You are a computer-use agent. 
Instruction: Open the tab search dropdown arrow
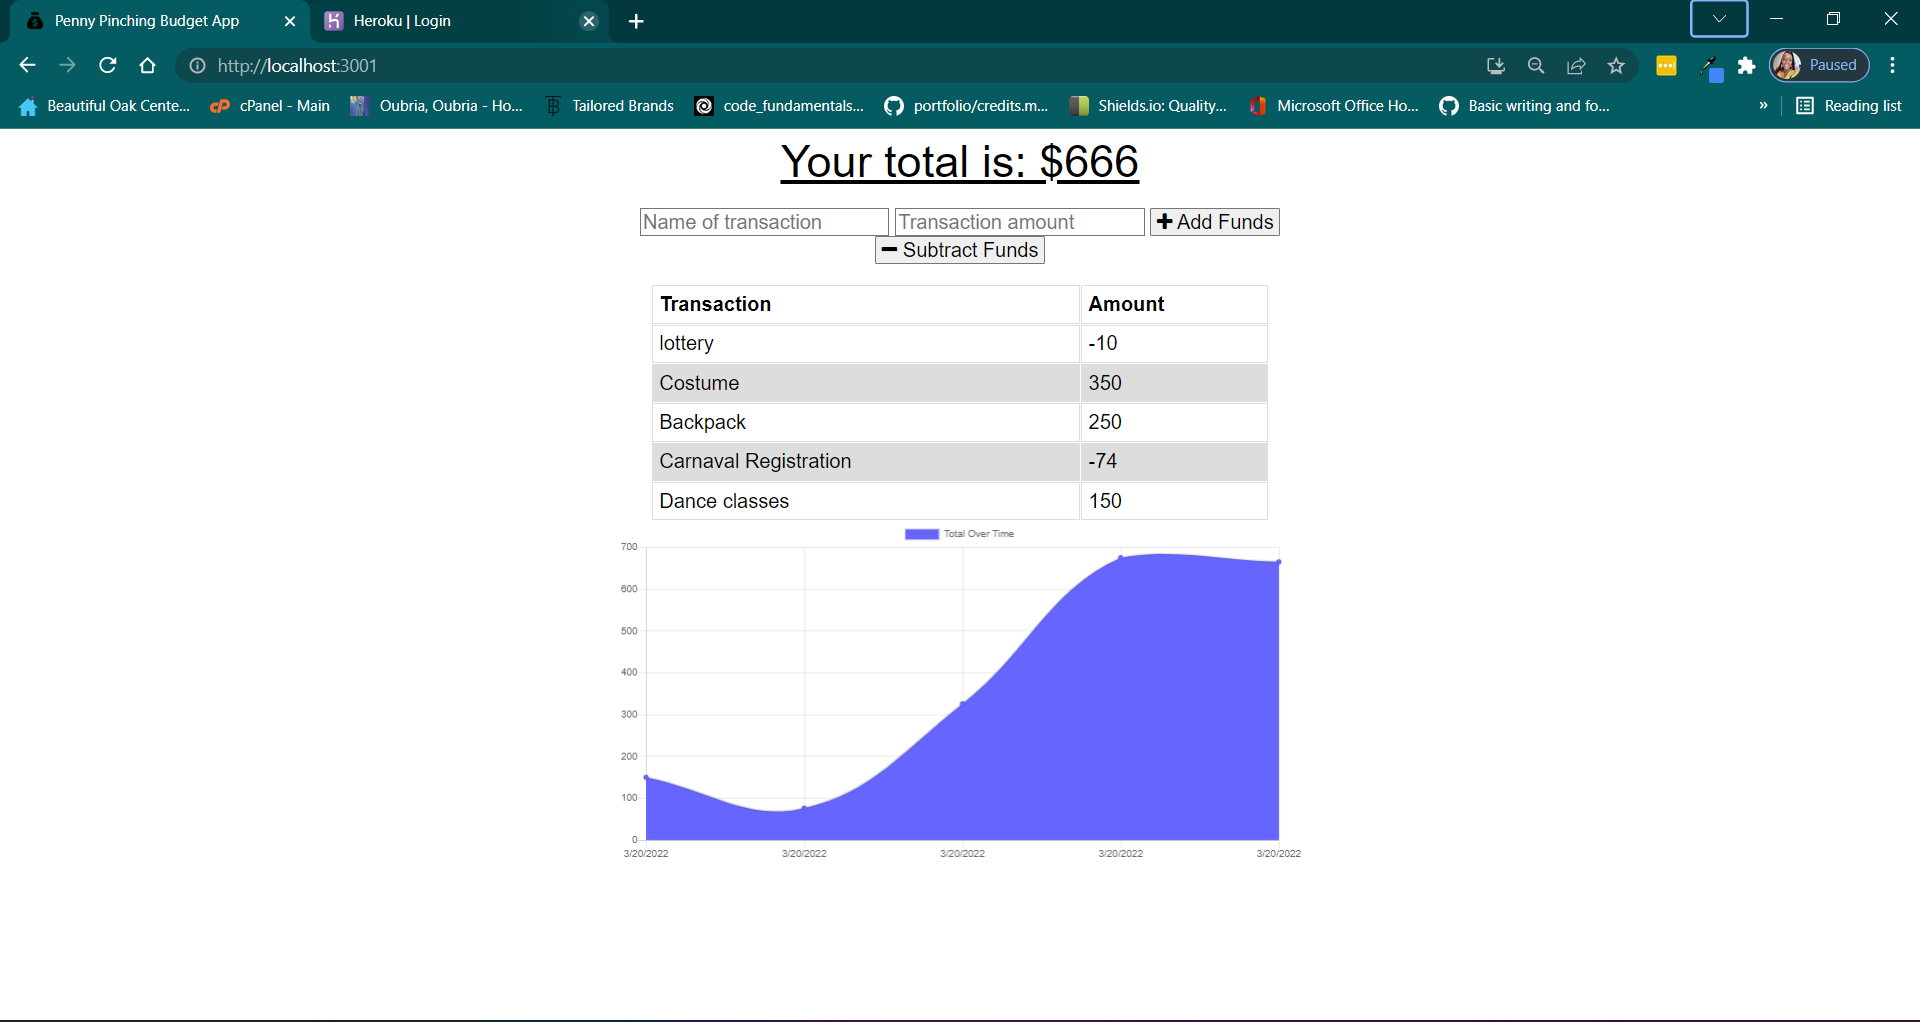[1718, 19]
